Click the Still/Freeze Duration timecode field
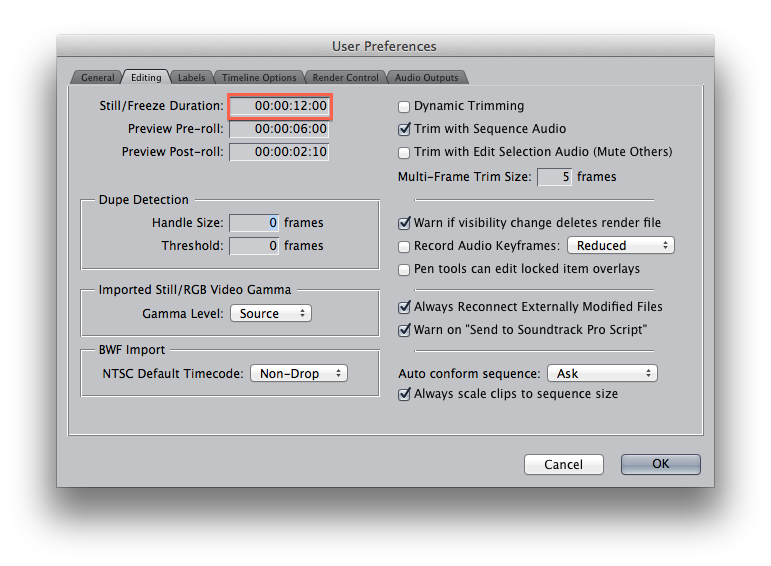Viewport: 771px width, 566px height. coord(280,105)
